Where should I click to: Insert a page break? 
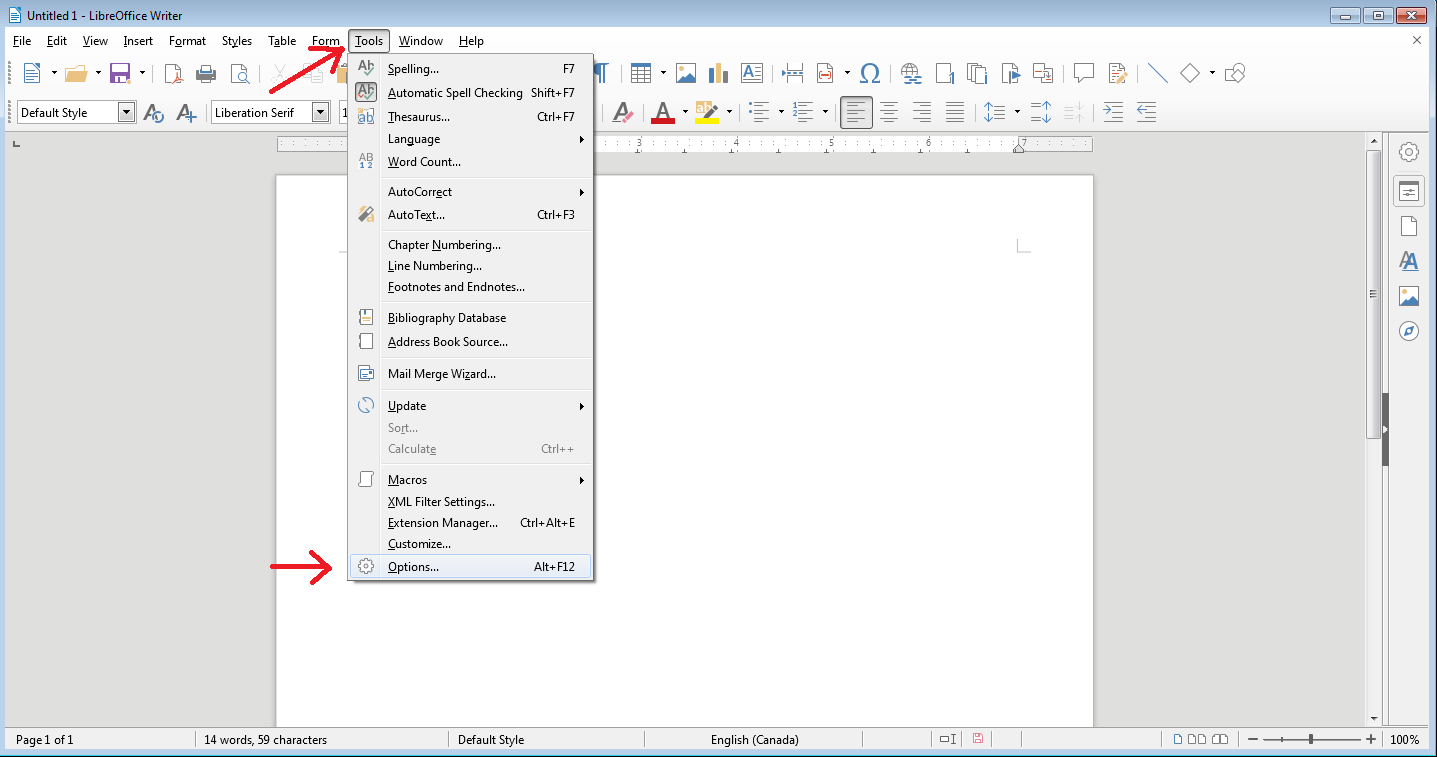[x=793, y=73]
